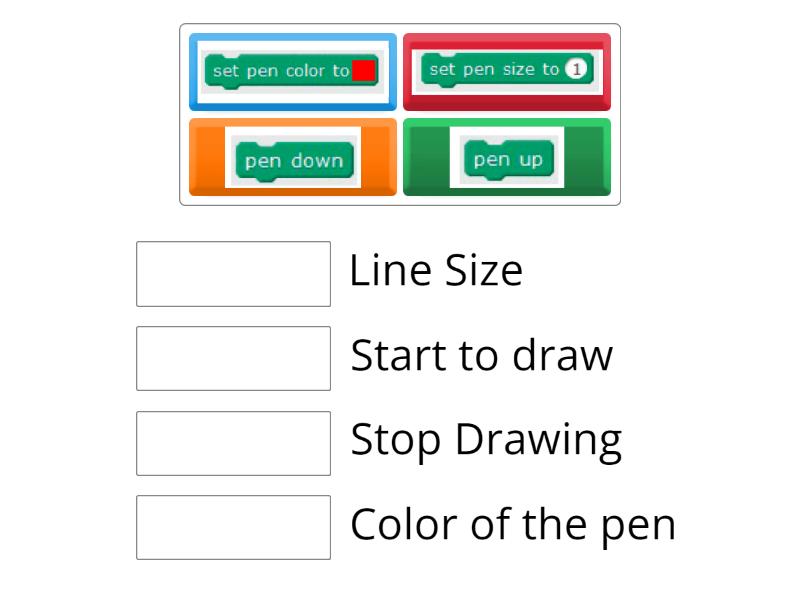Click the answer box beside 'Color of the pen'
The height and width of the screenshot is (600, 800).
(232, 527)
